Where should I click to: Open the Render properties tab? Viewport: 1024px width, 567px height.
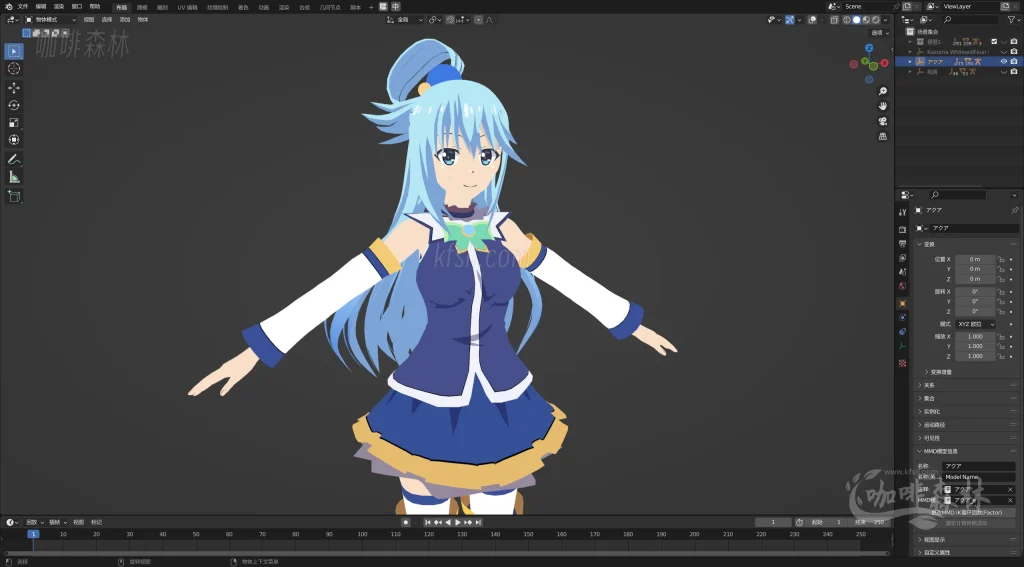point(903,229)
